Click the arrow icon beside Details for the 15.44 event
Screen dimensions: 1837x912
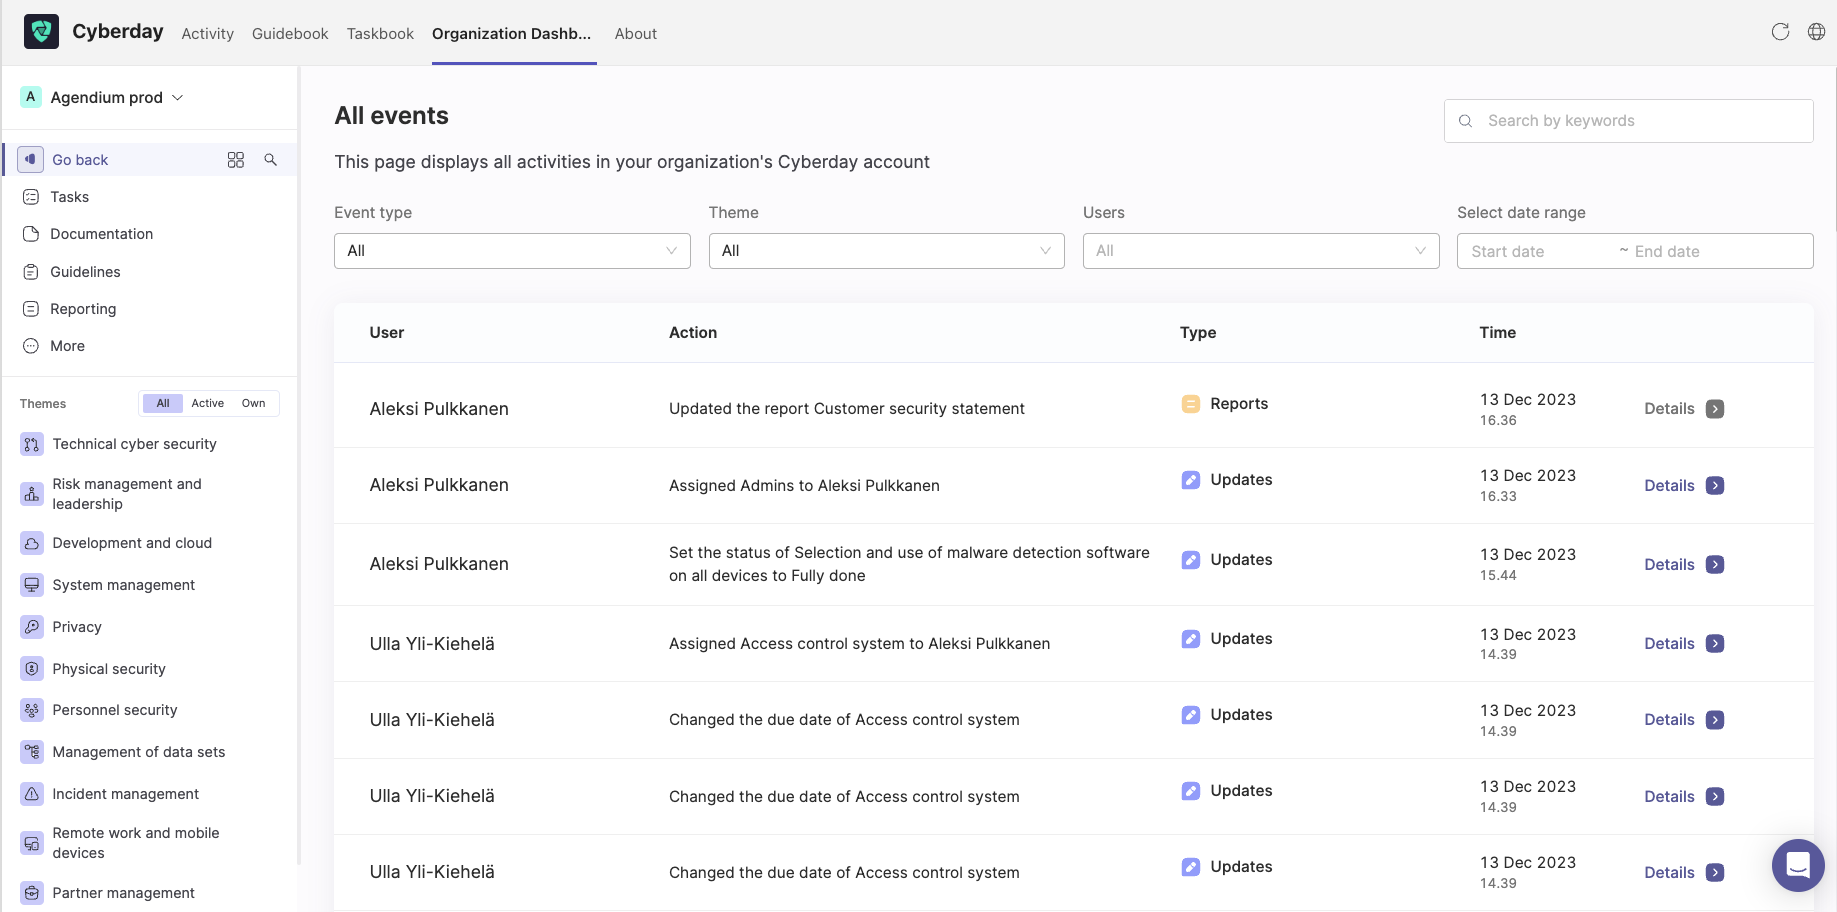tap(1715, 564)
